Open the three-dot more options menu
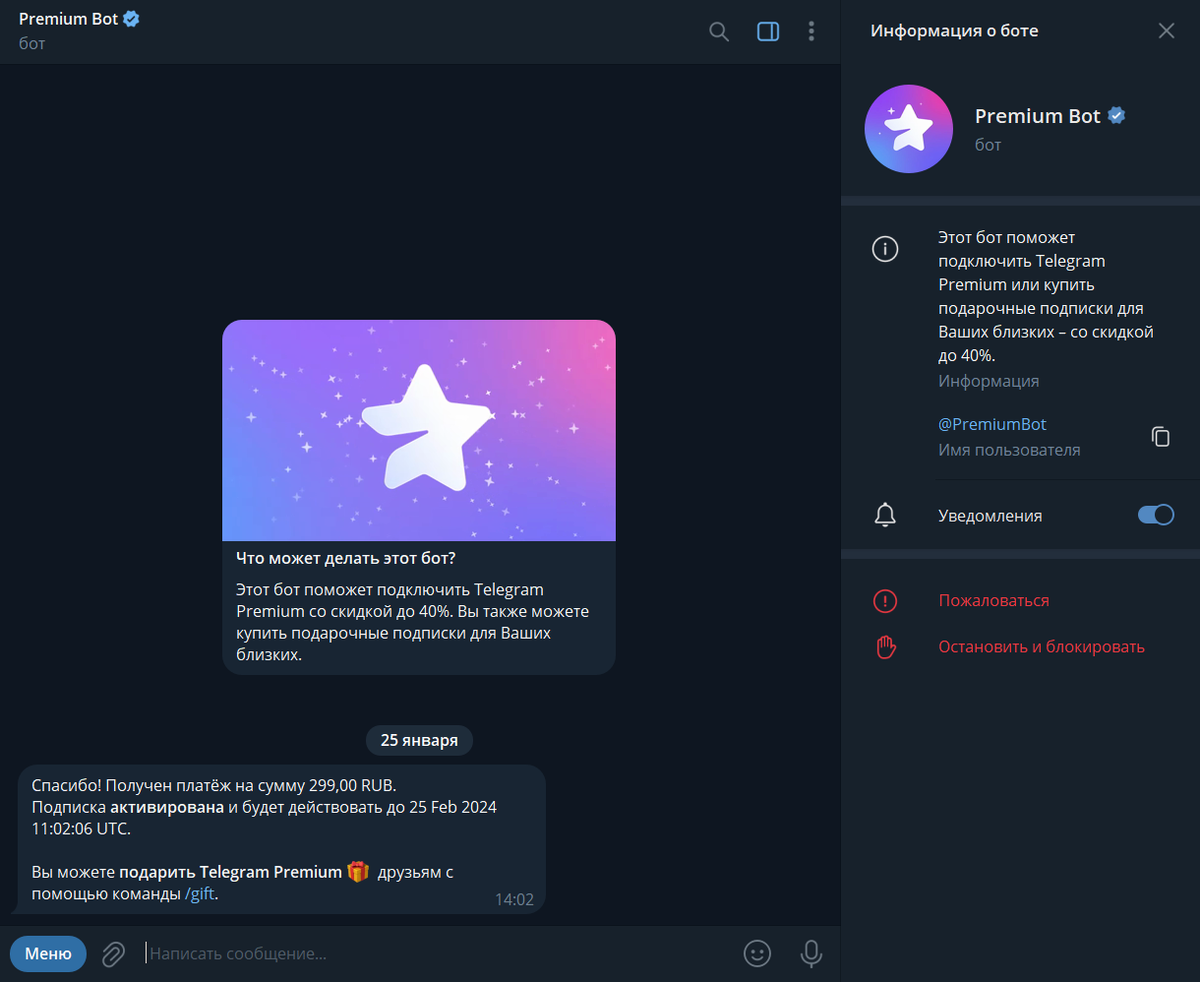This screenshot has width=1200, height=982. click(811, 31)
